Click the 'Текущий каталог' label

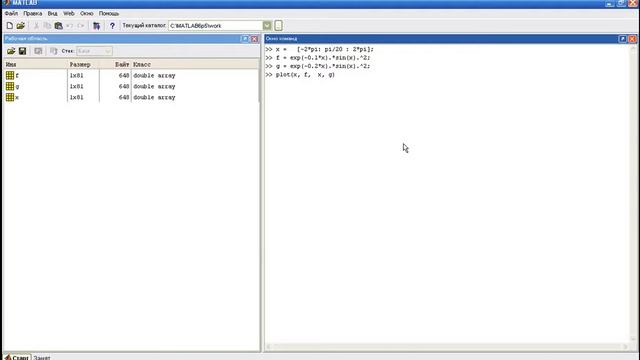(x=144, y=26)
